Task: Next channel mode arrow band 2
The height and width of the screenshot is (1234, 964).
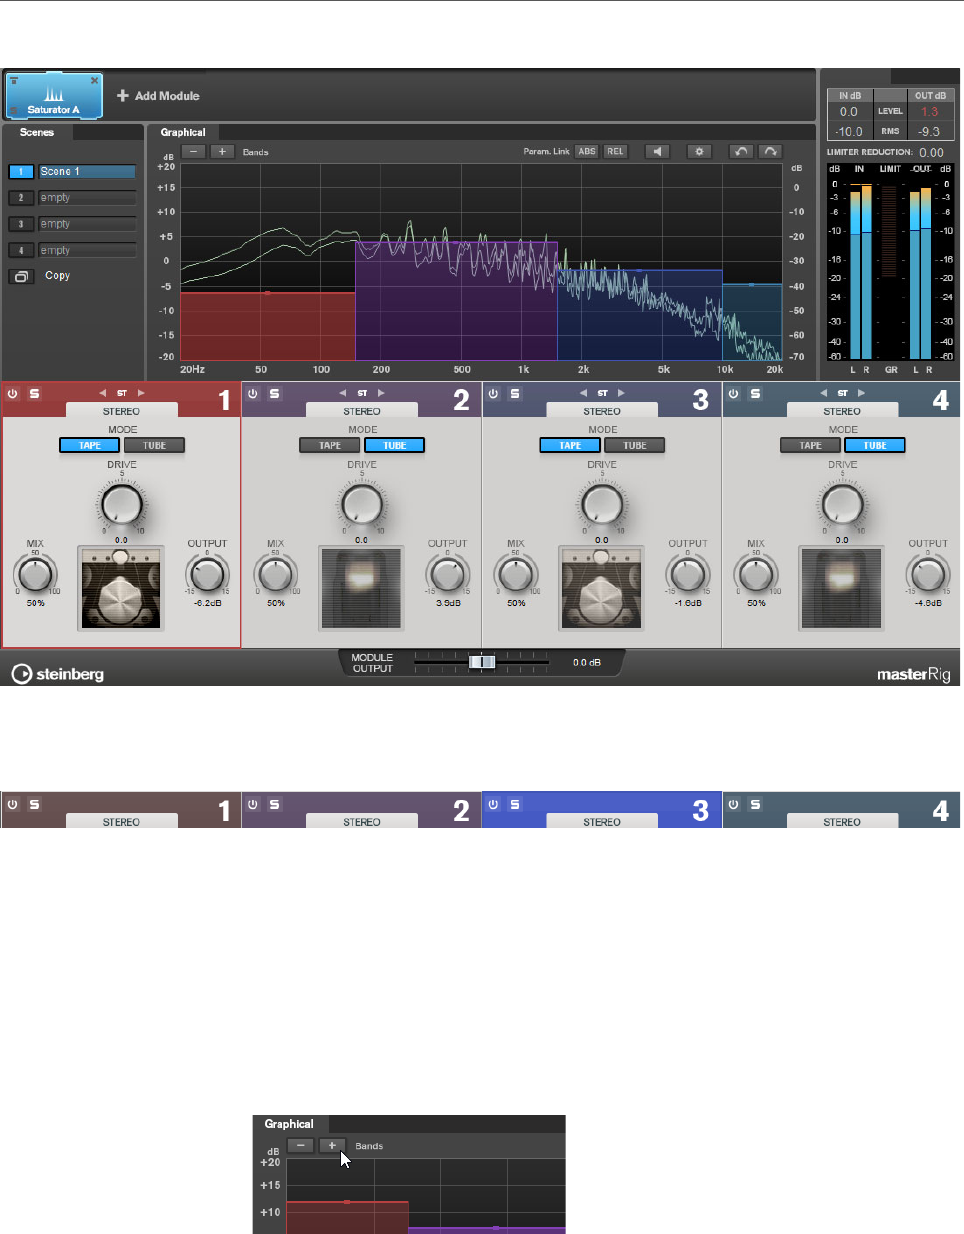Action: tap(381, 393)
